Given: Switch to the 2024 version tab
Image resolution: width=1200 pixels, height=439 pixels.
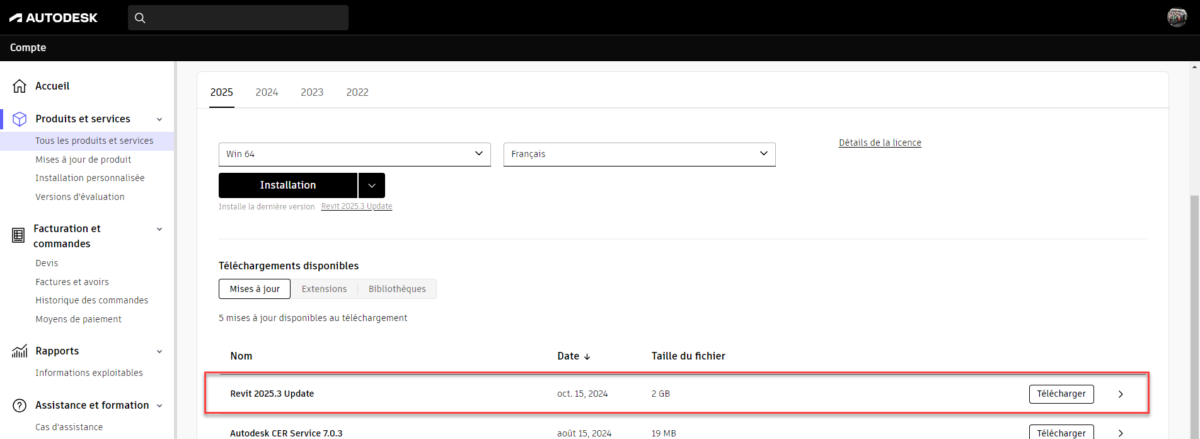Looking at the screenshot, I should tap(266, 92).
